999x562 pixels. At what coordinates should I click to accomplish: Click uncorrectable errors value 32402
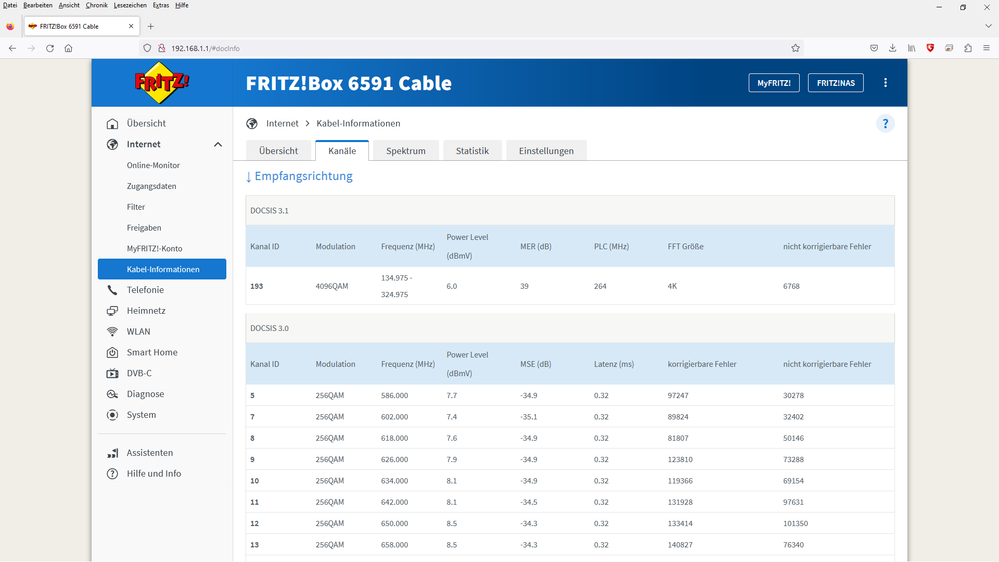click(793, 417)
